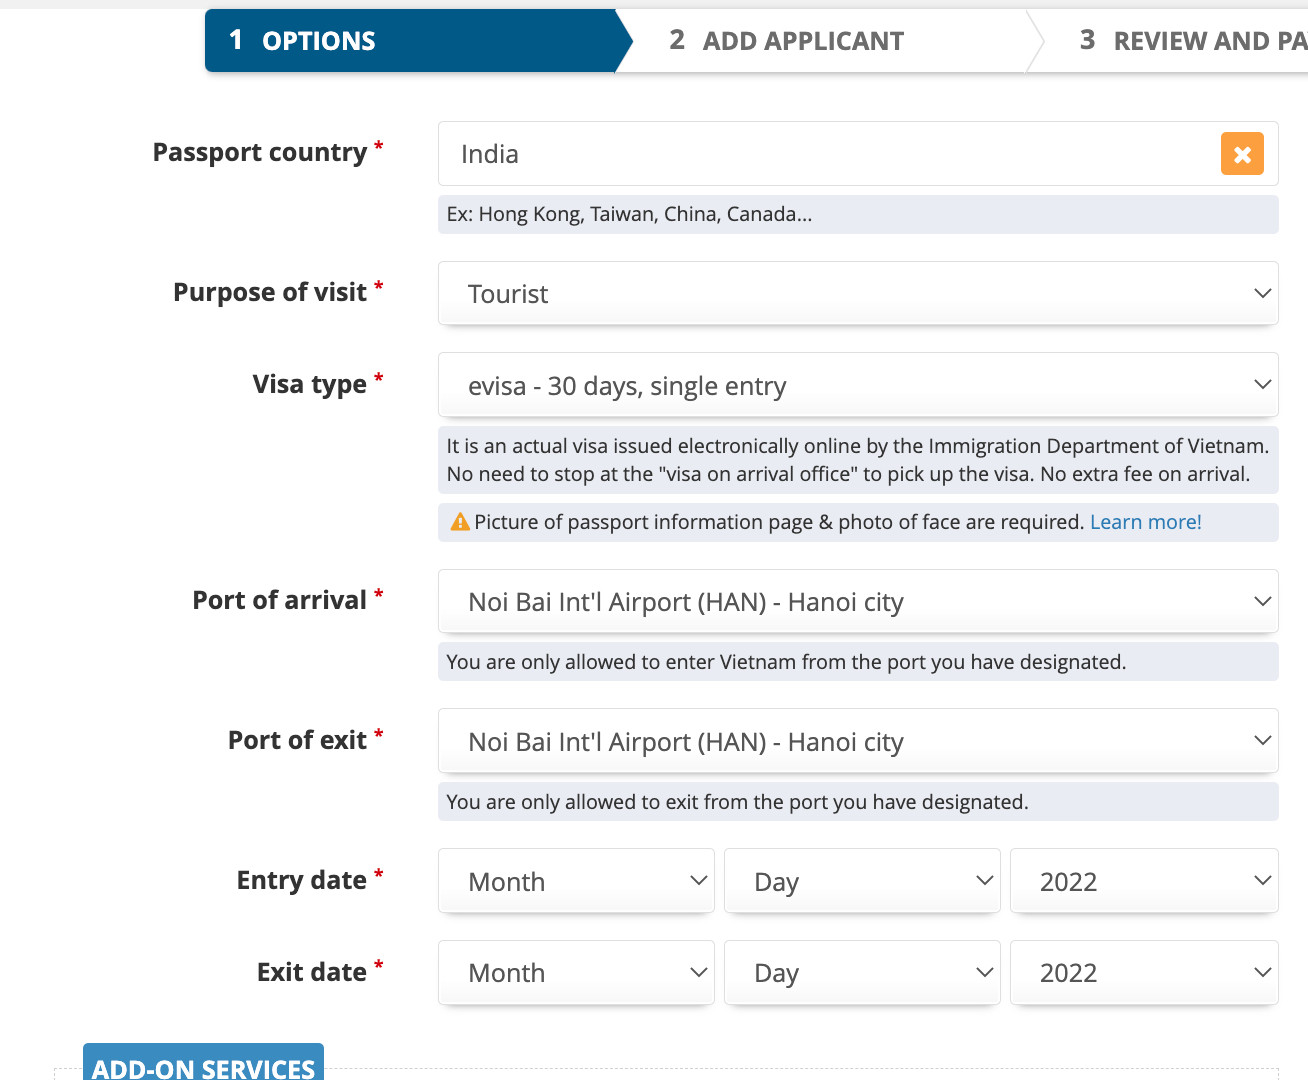This screenshot has height=1080, width=1308.
Task: Clear the India passport country selection
Action: 1242,154
